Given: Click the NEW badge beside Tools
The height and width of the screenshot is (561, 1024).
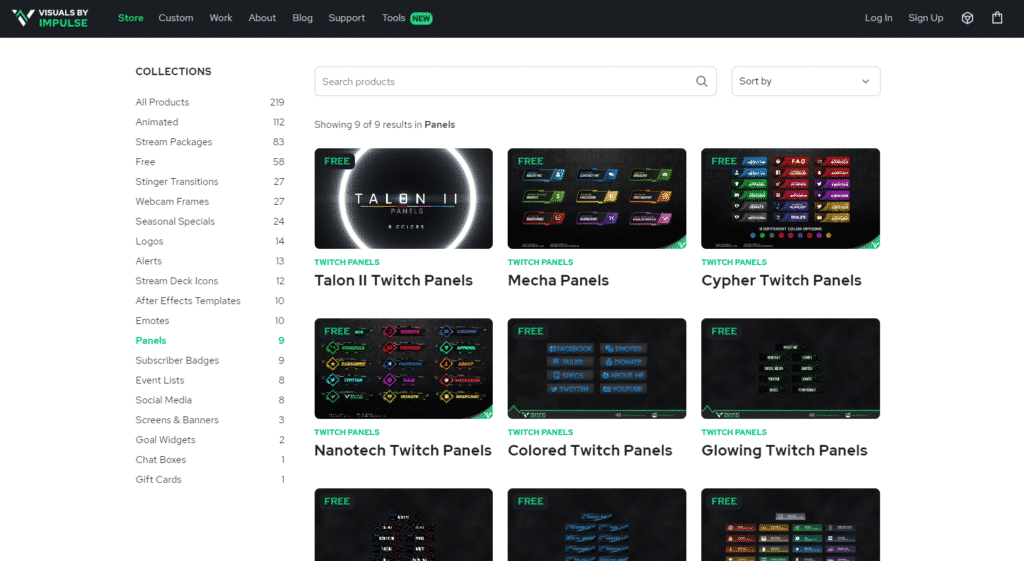Looking at the screenshot, I should [x=421, y=18].
